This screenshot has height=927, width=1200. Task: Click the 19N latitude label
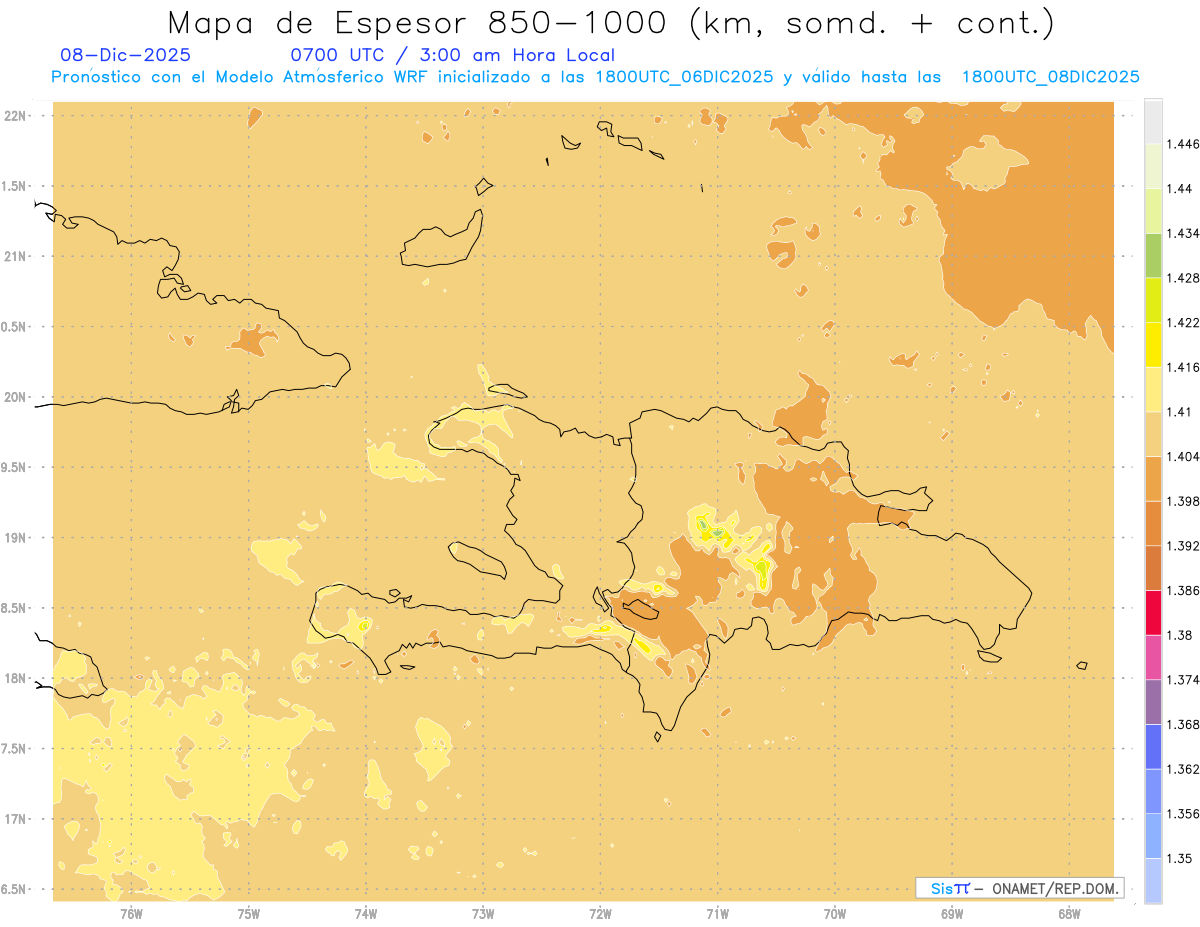point(17,538)
